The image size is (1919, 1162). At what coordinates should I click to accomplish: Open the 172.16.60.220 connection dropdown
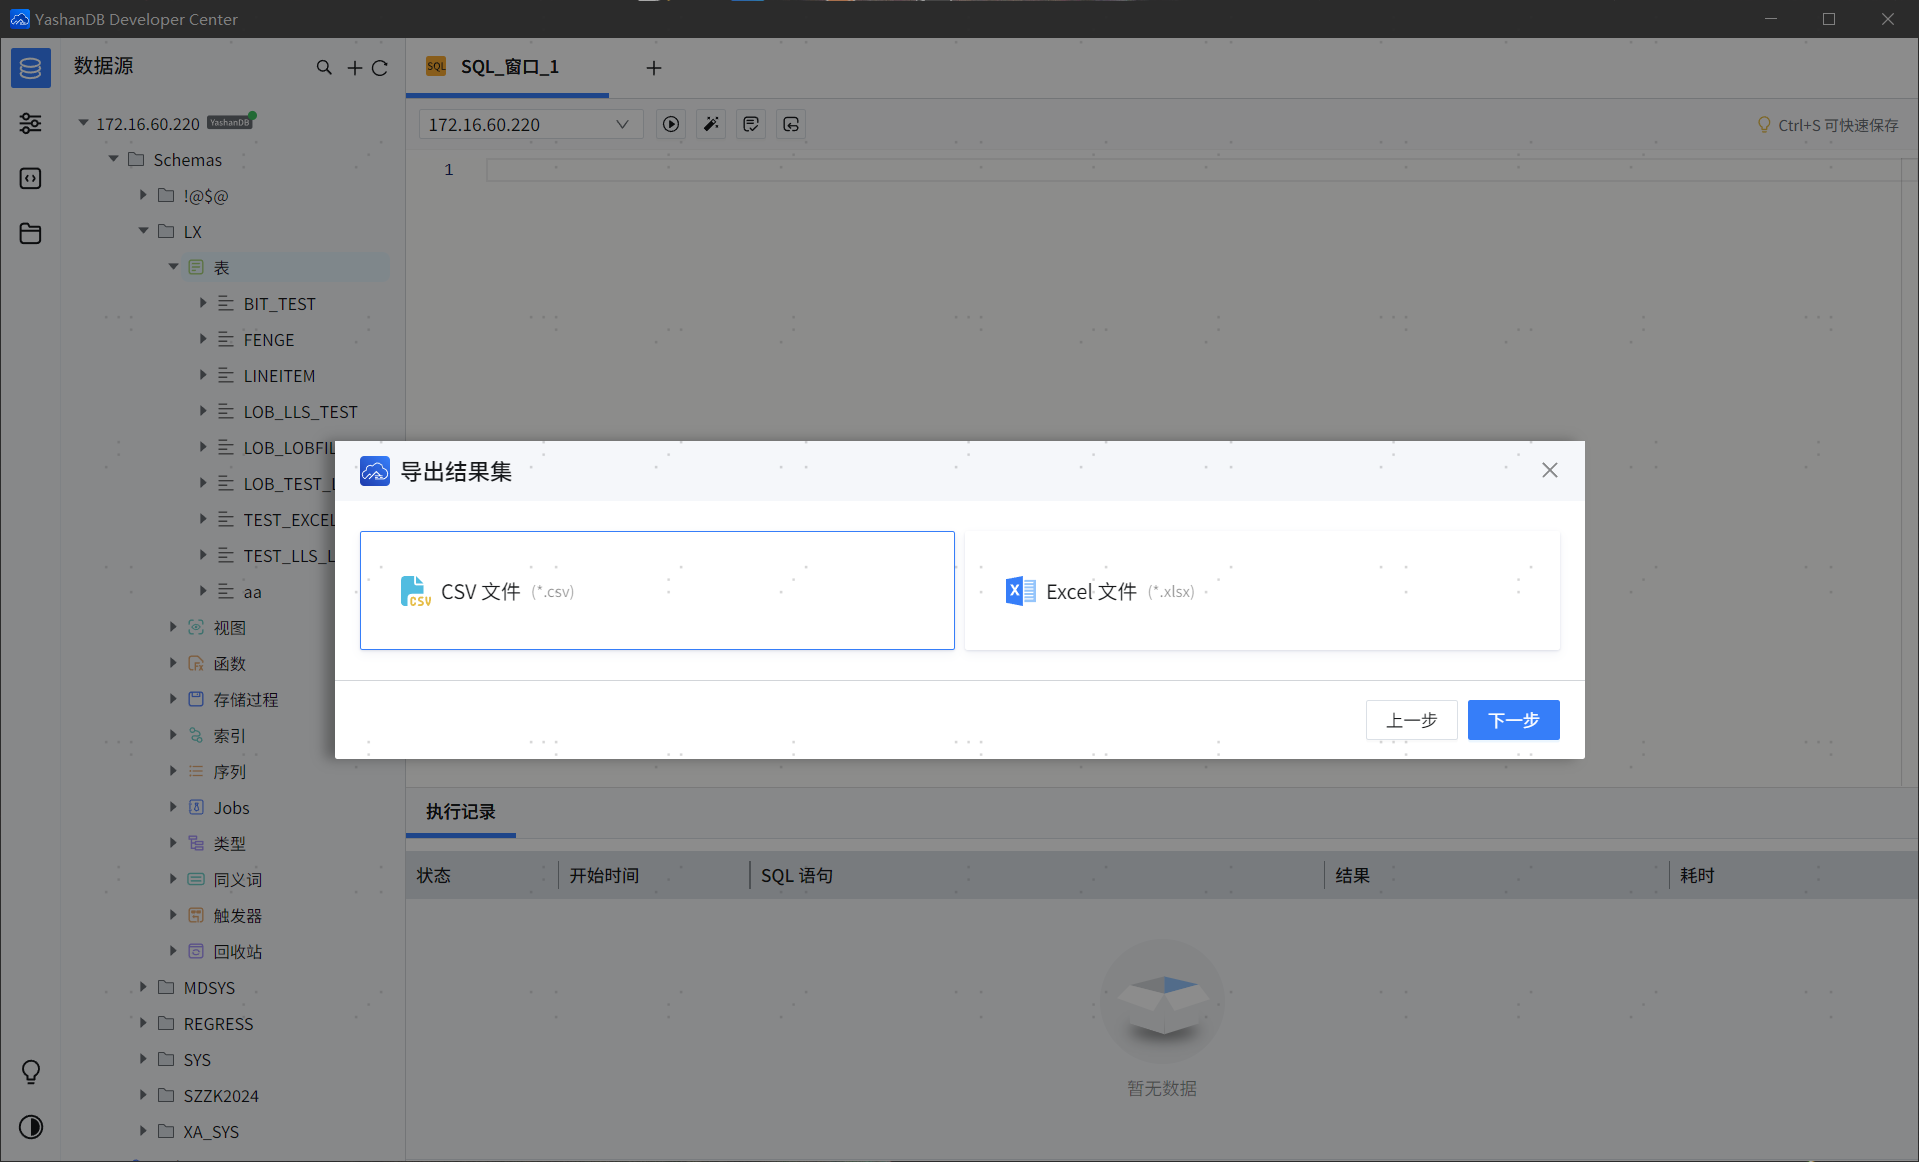pos(530,124)
